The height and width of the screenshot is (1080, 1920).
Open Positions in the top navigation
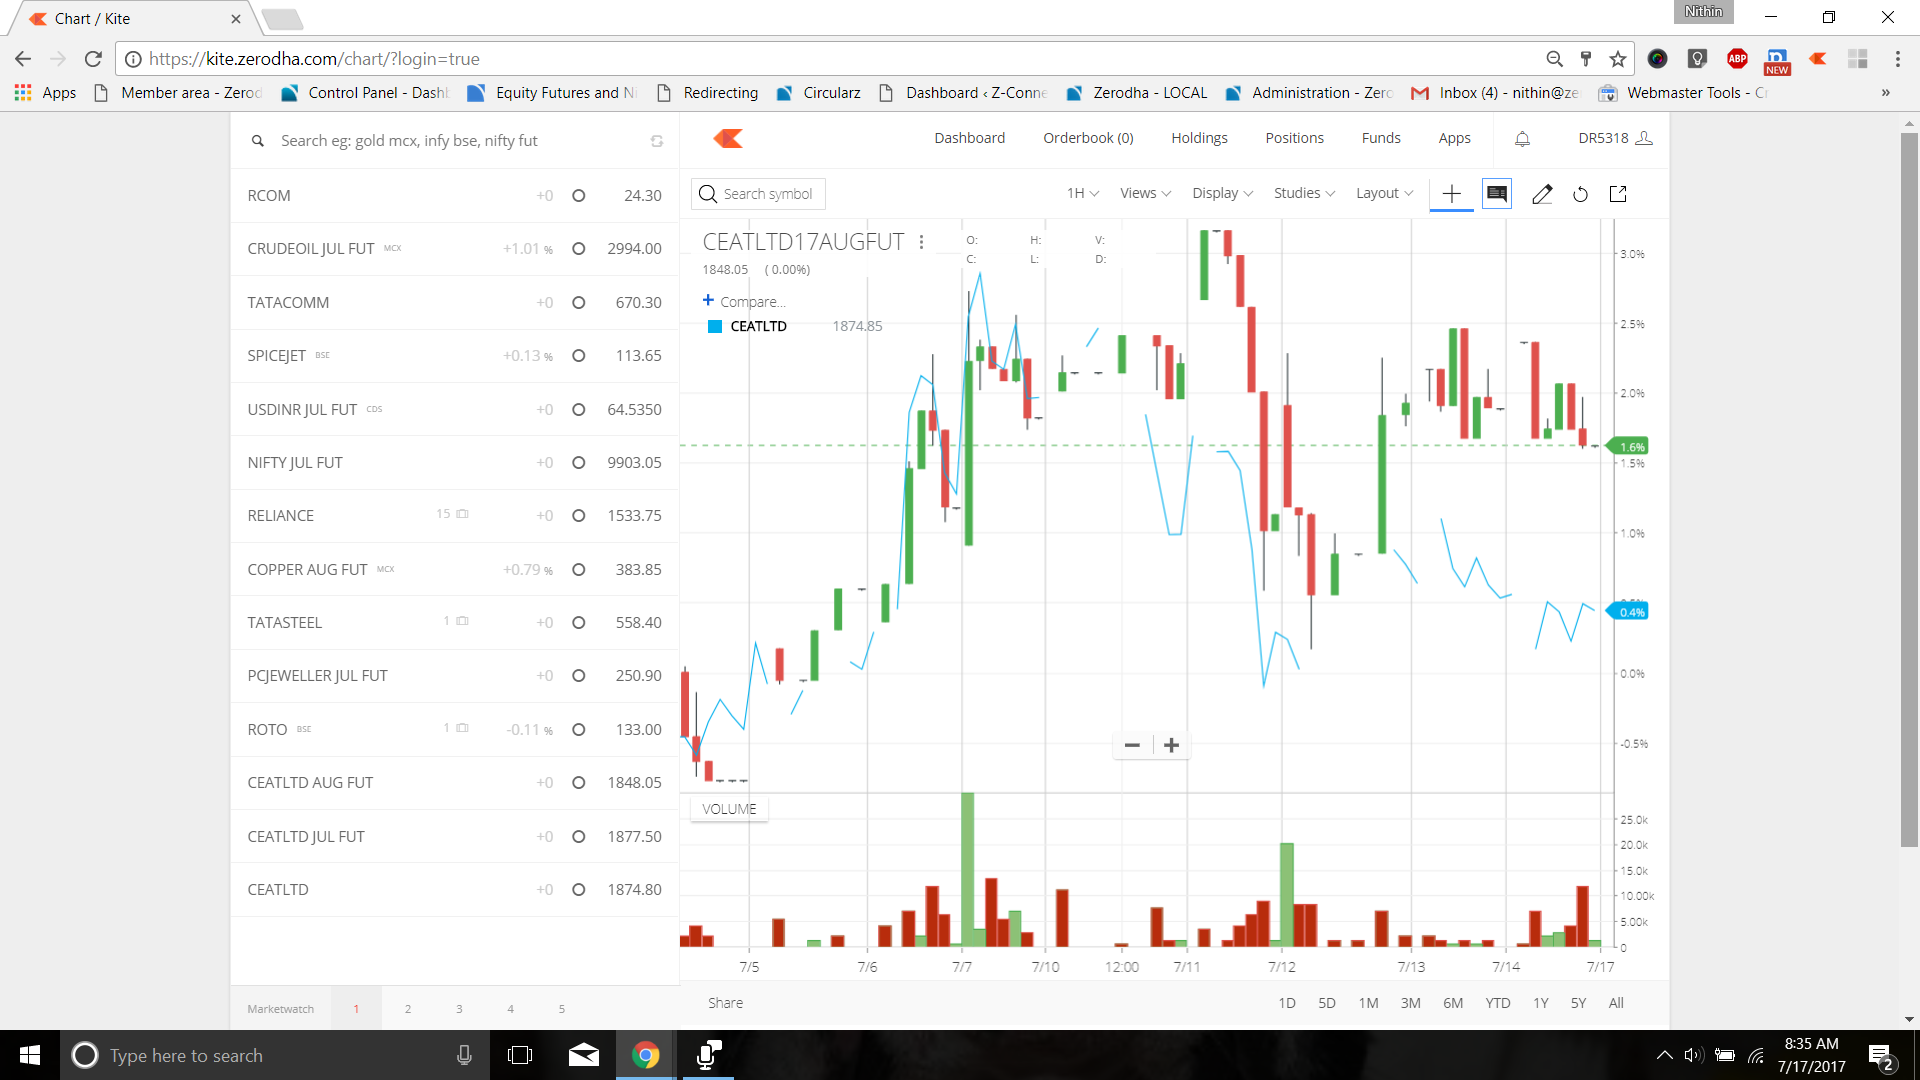click(x=1294, y=138)
